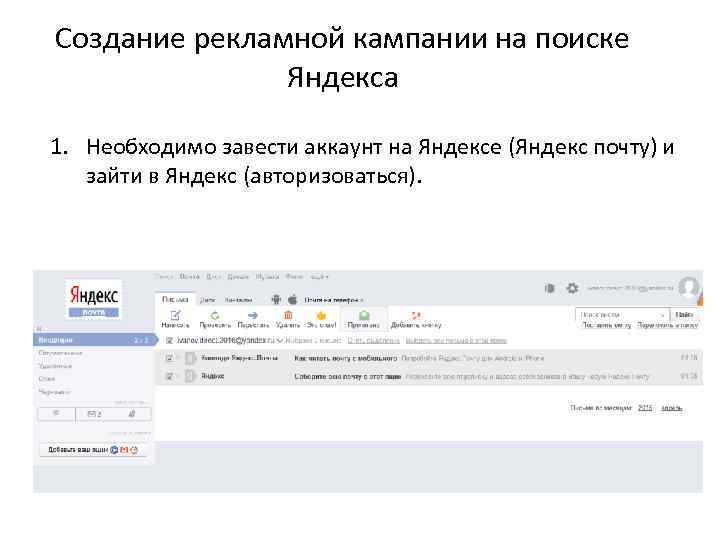Screen dimensions: 720x540
Task: Click the red Gmail collector icon
Action: coord(124,450)
